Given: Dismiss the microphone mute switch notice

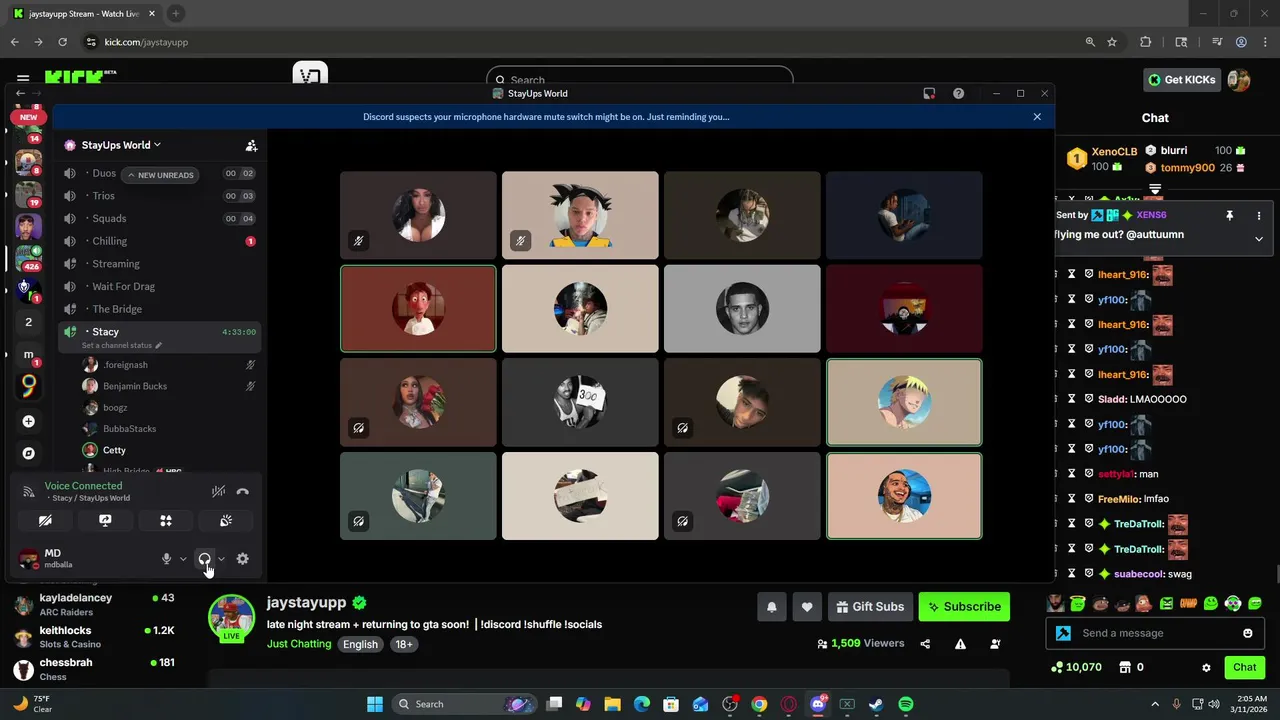Looking at the screenshot, I should pyautogui.click(x=1037, y=117).
